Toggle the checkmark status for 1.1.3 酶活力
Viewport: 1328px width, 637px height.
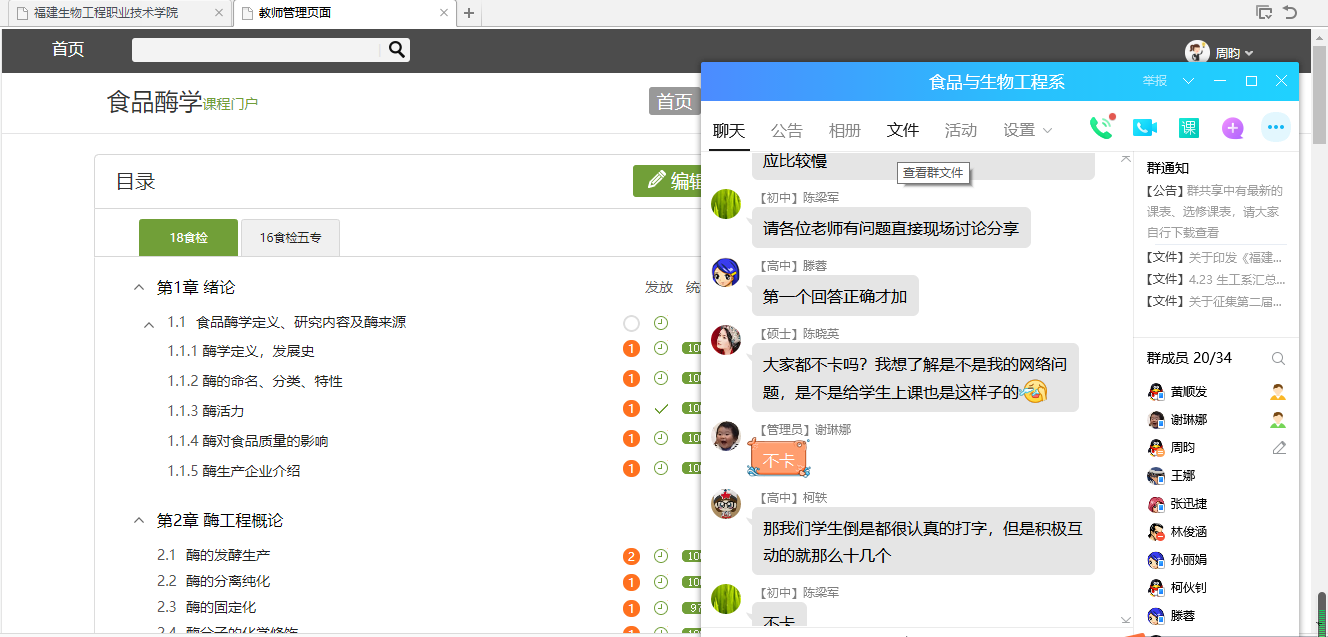coord(660,409)
